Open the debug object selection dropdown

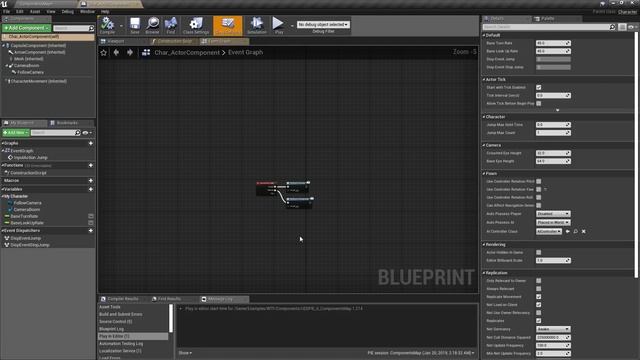point(323,24)
